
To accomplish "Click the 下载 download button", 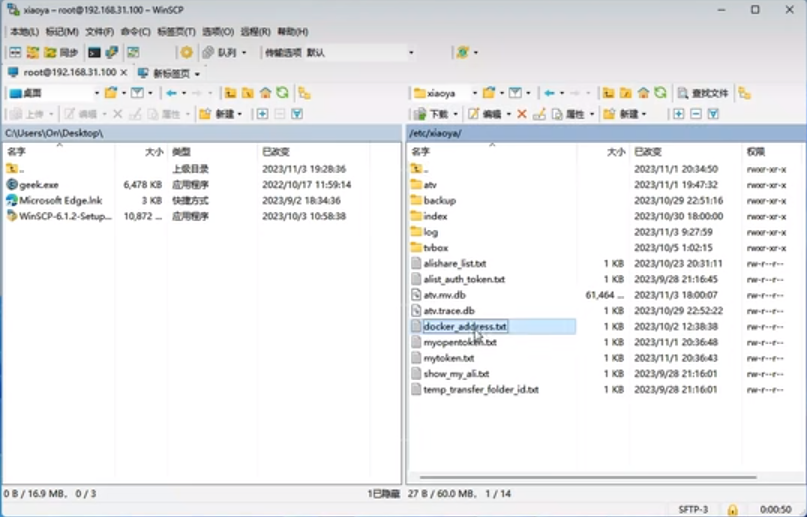I will pyautogui.click(x=431, y=114).
